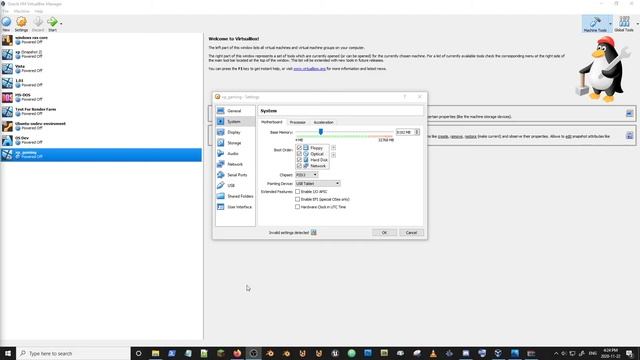
Task: Open virtualbox.org link in welcome text
Action: coord(309,69)
